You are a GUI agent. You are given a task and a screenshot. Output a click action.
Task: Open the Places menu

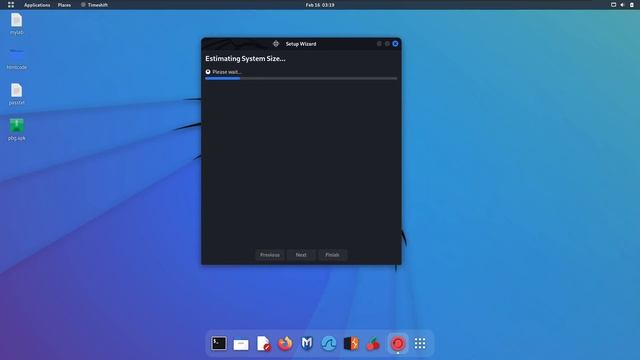tap(64, 5)
